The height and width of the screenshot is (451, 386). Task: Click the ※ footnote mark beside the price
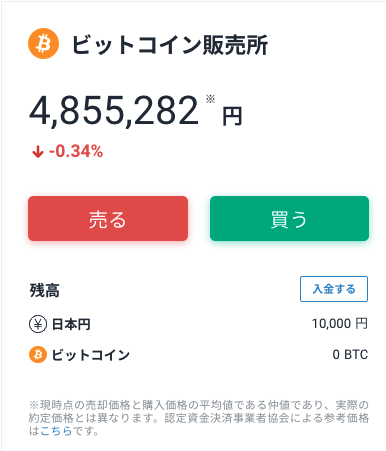(x=210, y=99)
